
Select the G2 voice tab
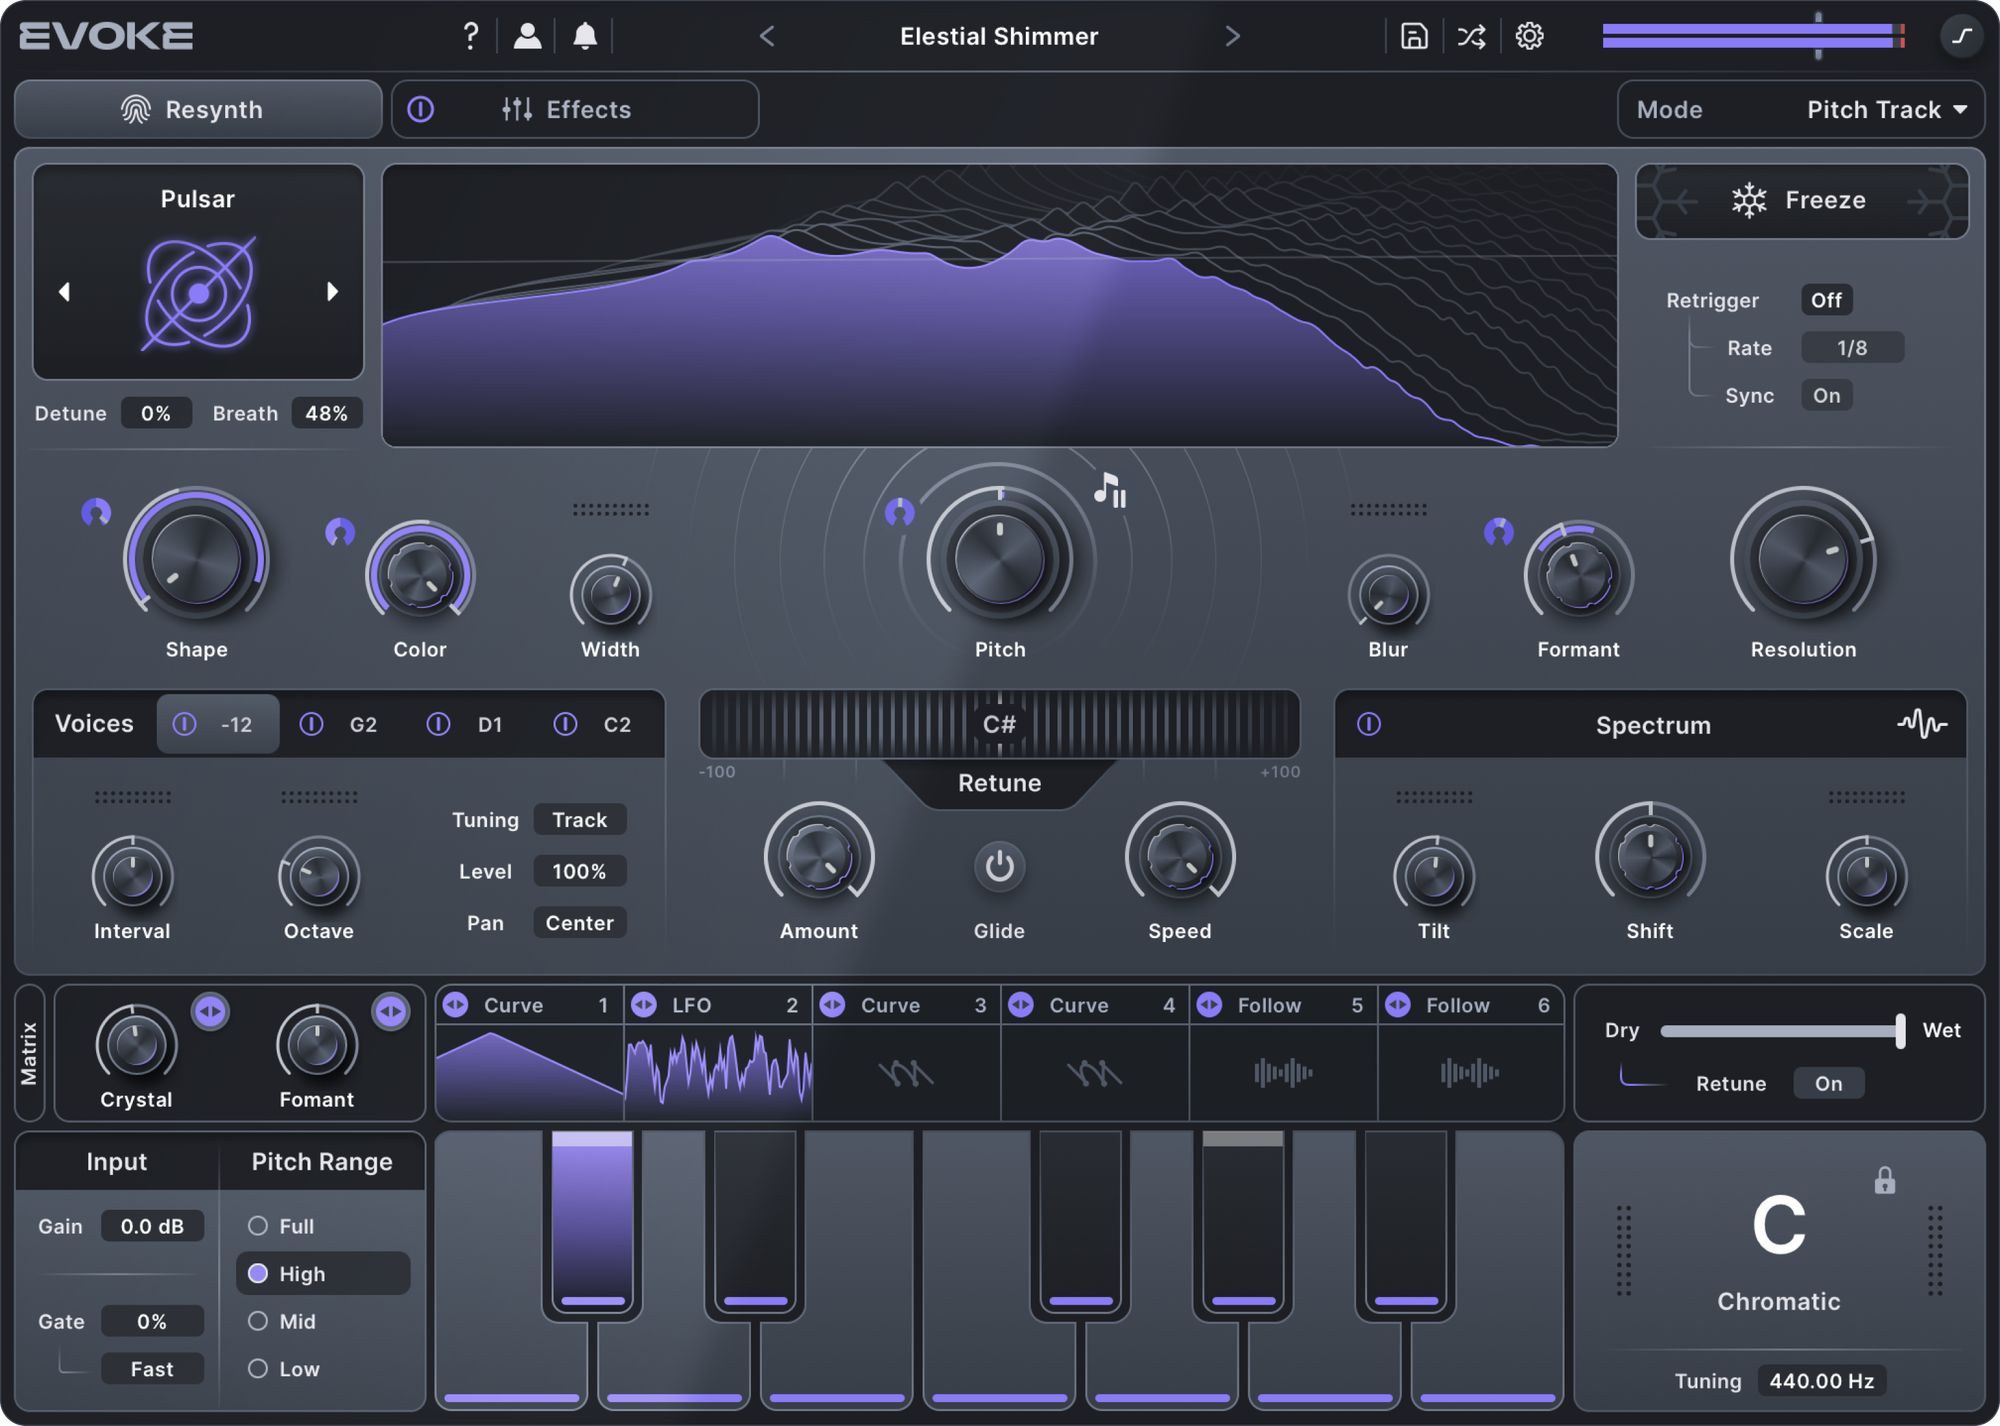pos(362,724)
